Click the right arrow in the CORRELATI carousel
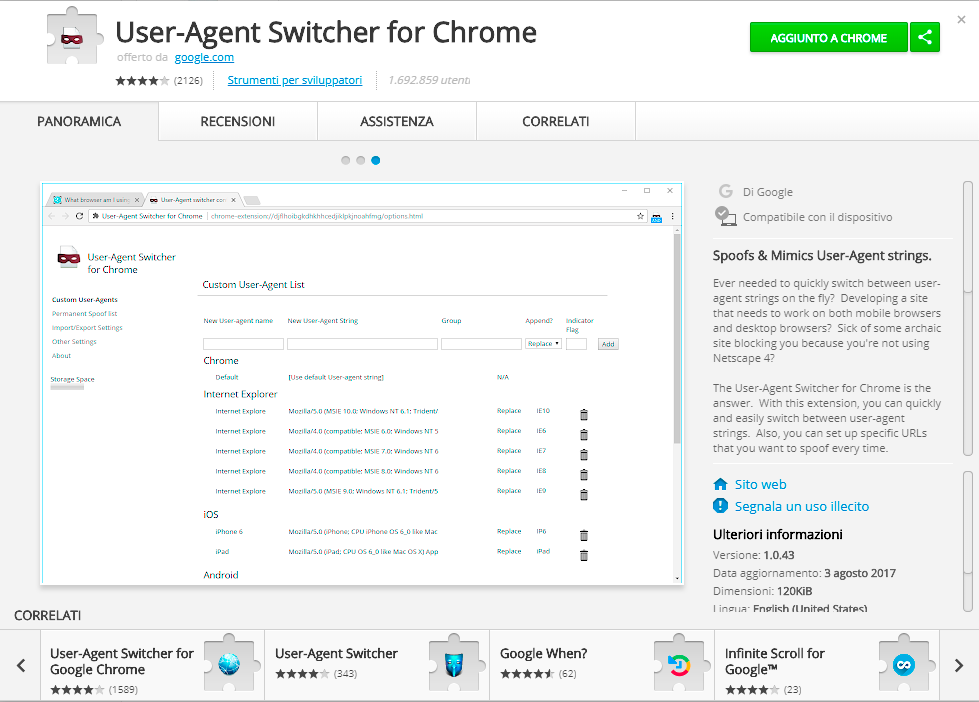 958,664
